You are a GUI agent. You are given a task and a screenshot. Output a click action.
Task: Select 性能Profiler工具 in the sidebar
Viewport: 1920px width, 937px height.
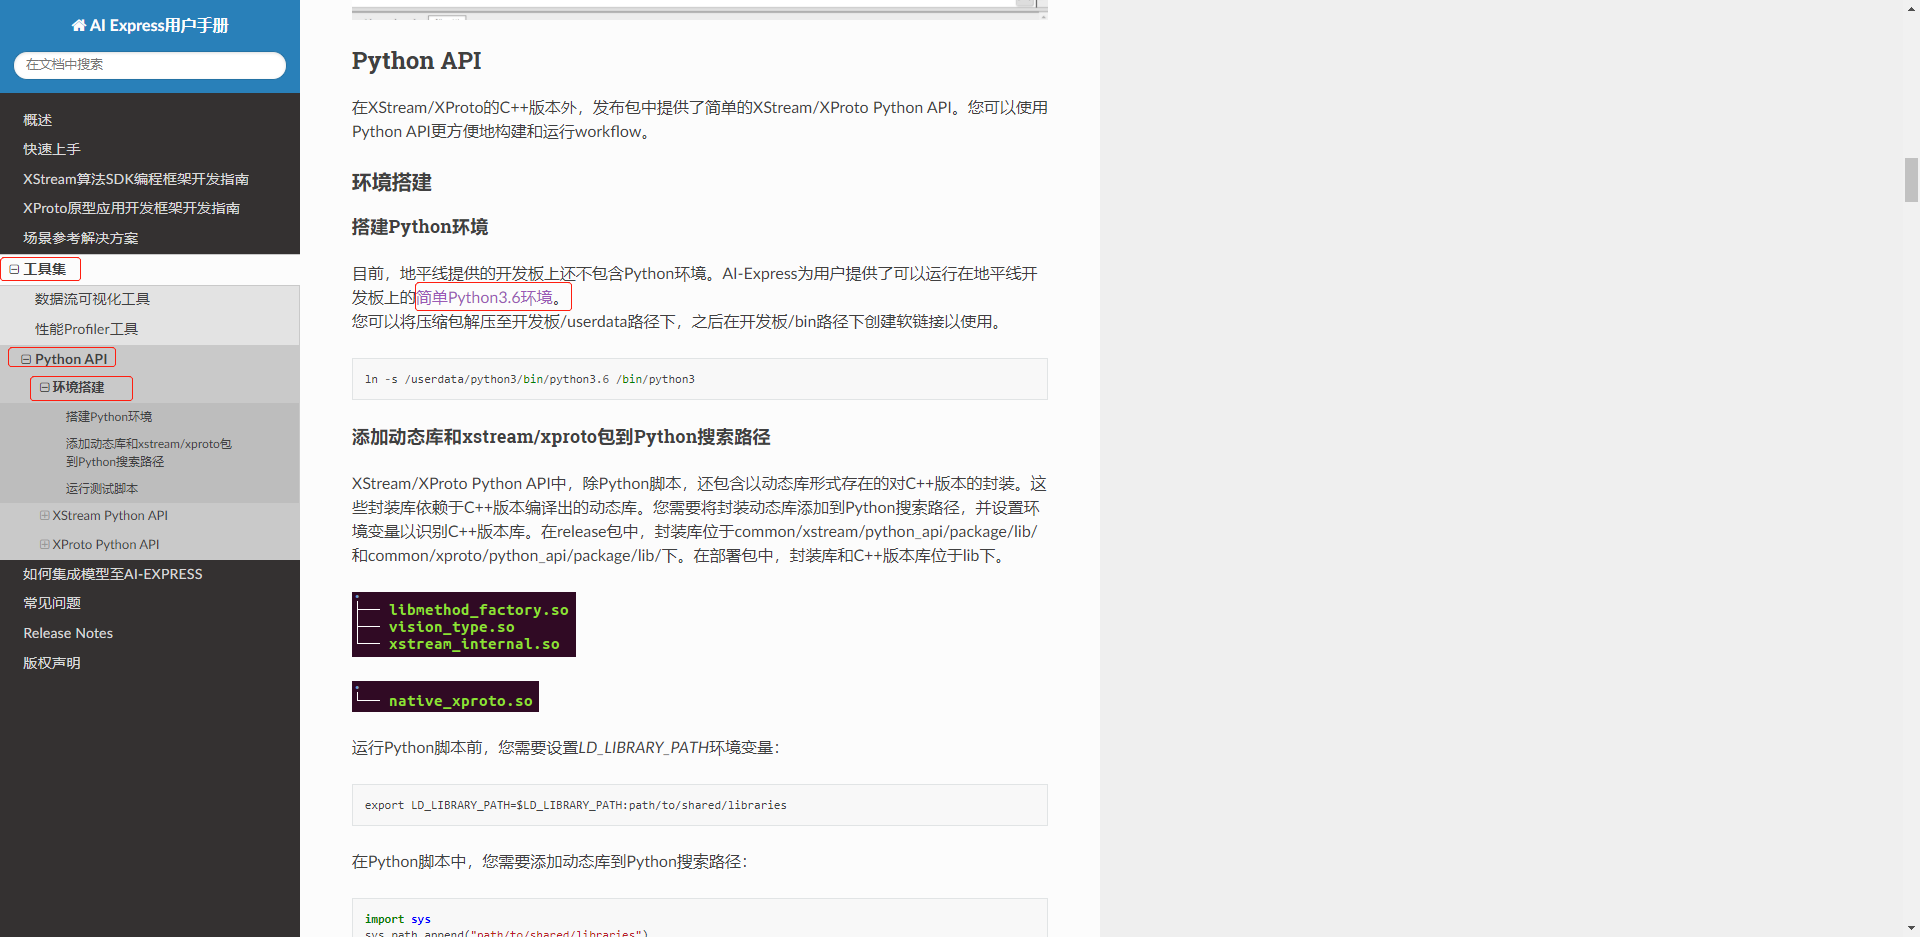(x=86, y=329)
